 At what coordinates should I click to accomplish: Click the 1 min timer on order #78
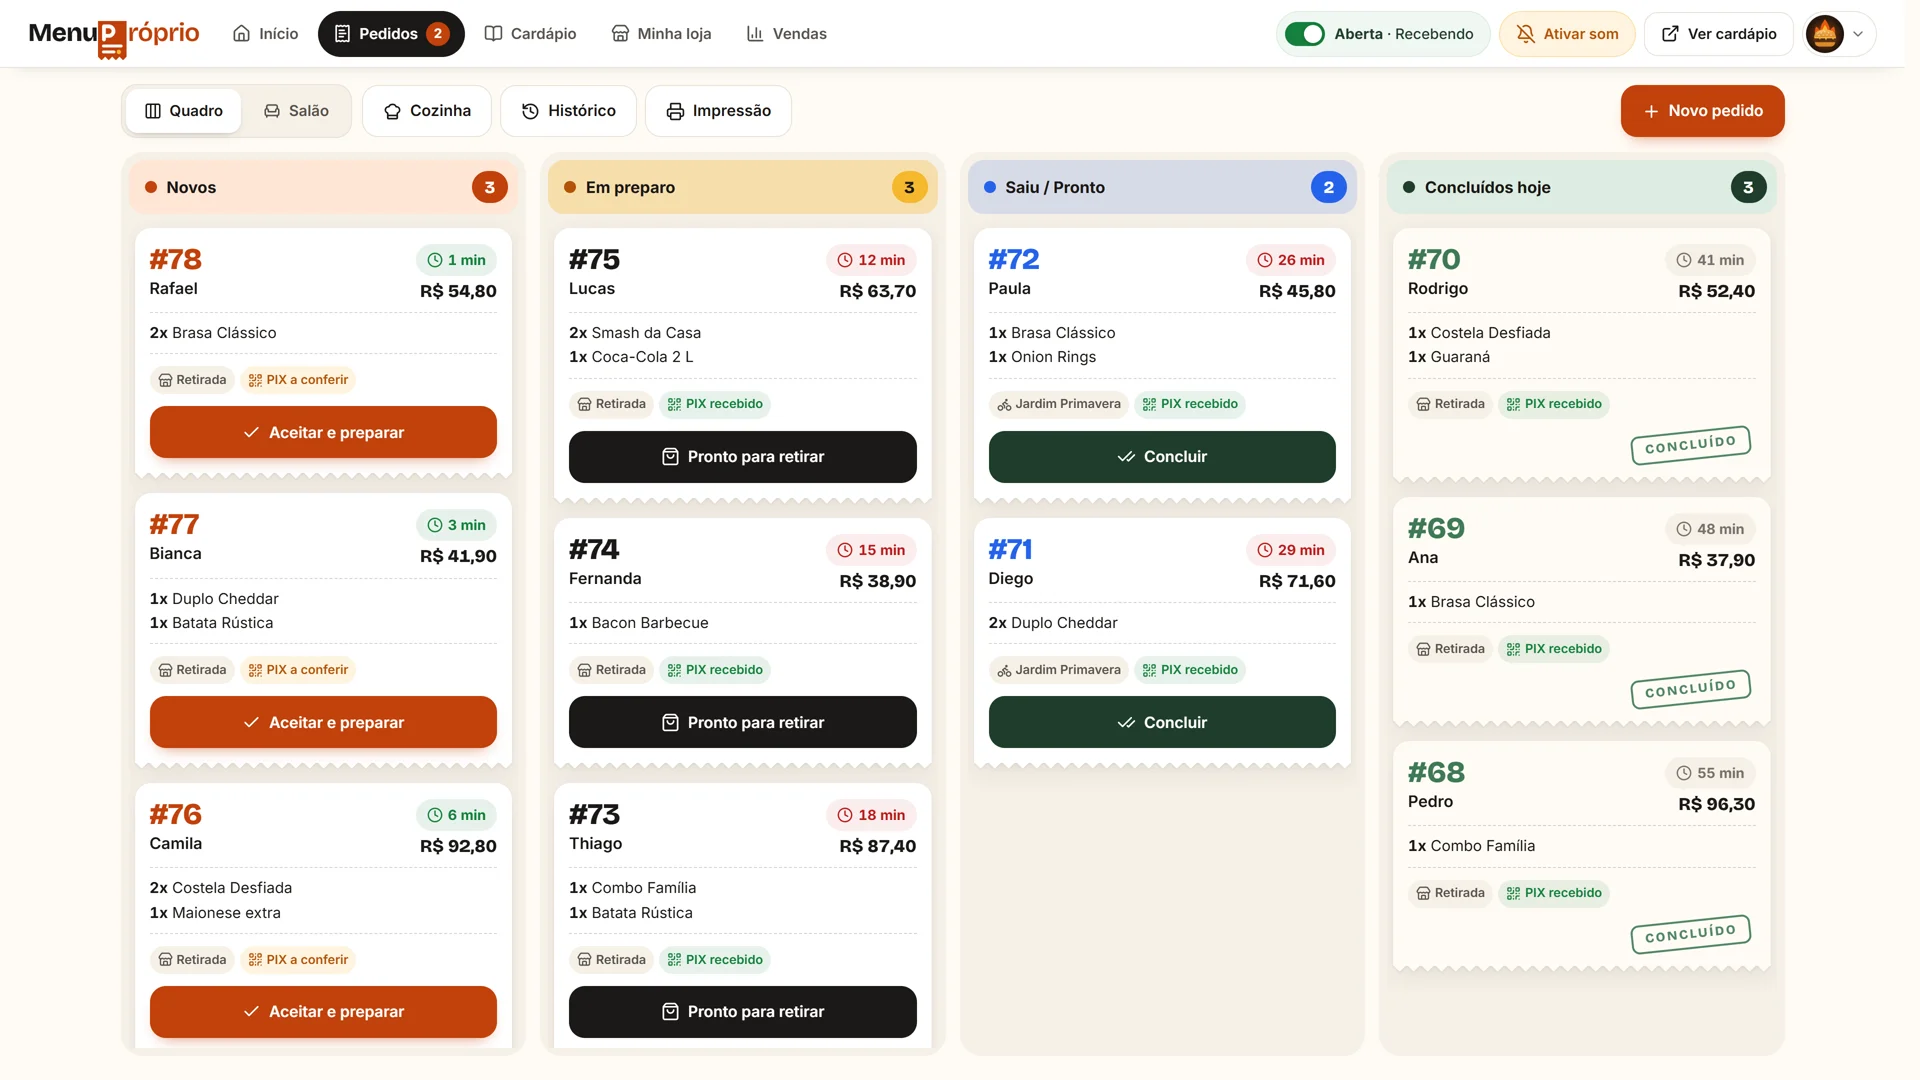click(x=456, y=260)
